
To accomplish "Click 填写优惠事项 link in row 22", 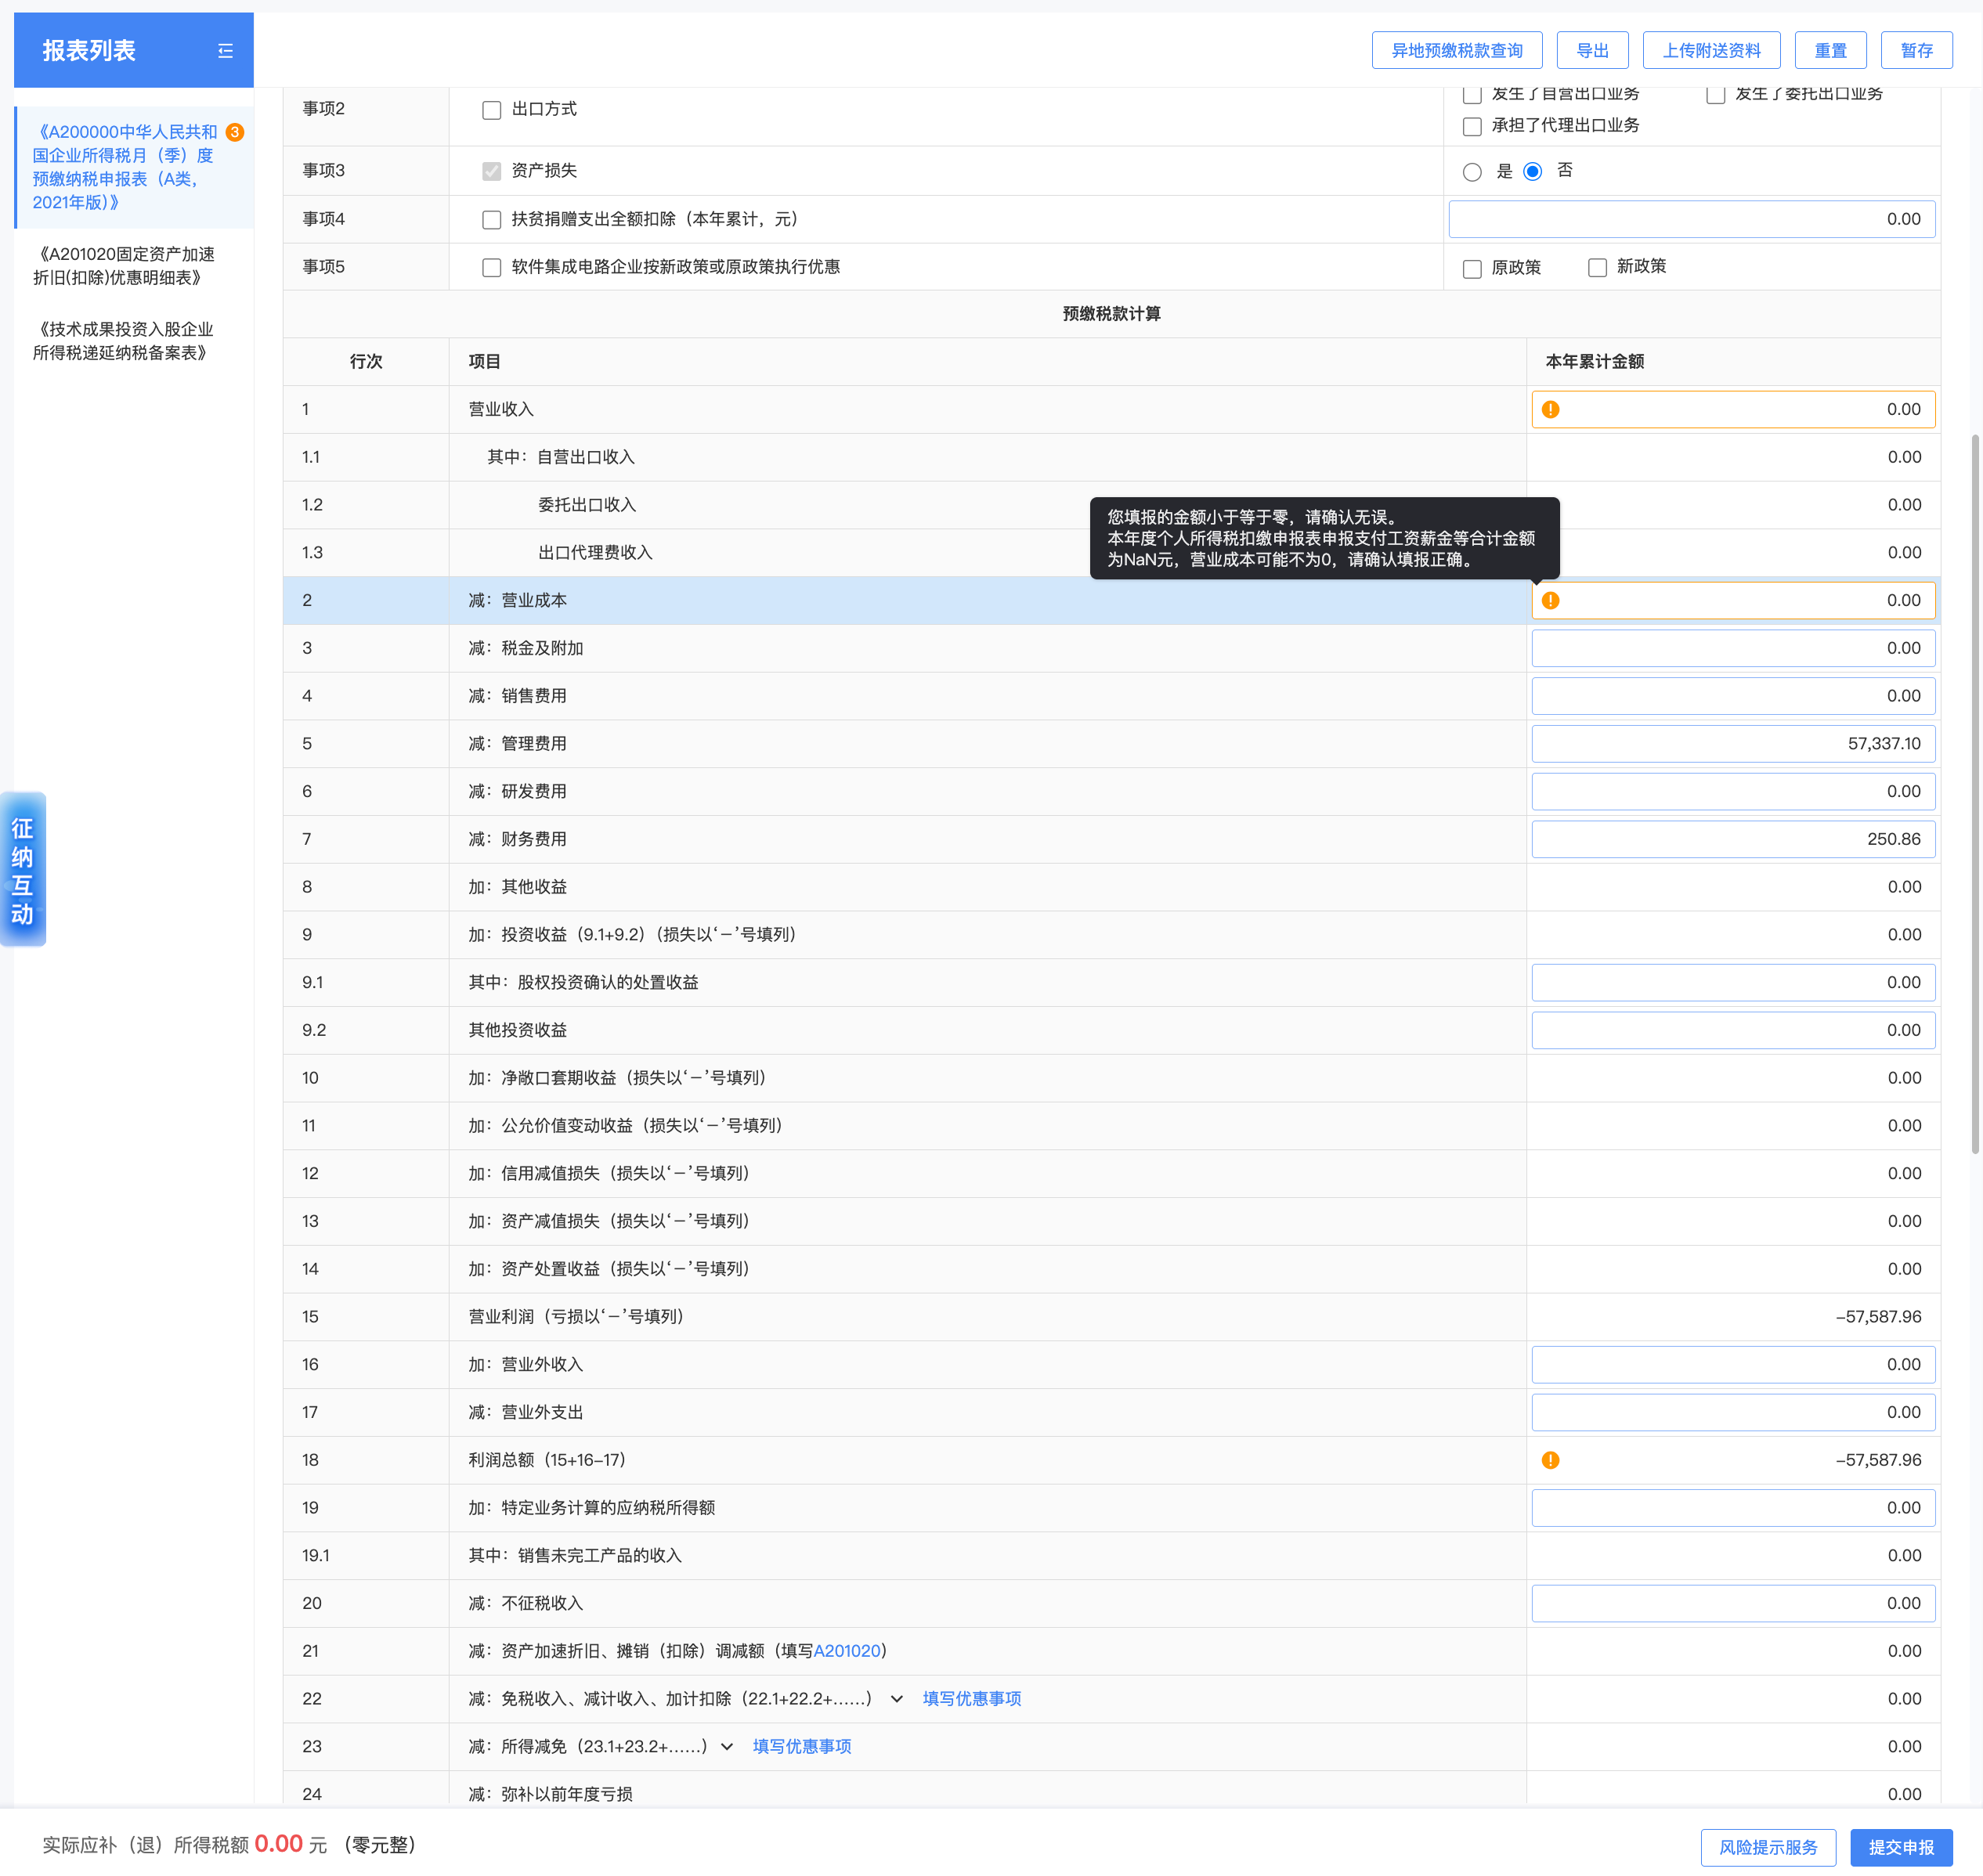I will pos(971,1699).
